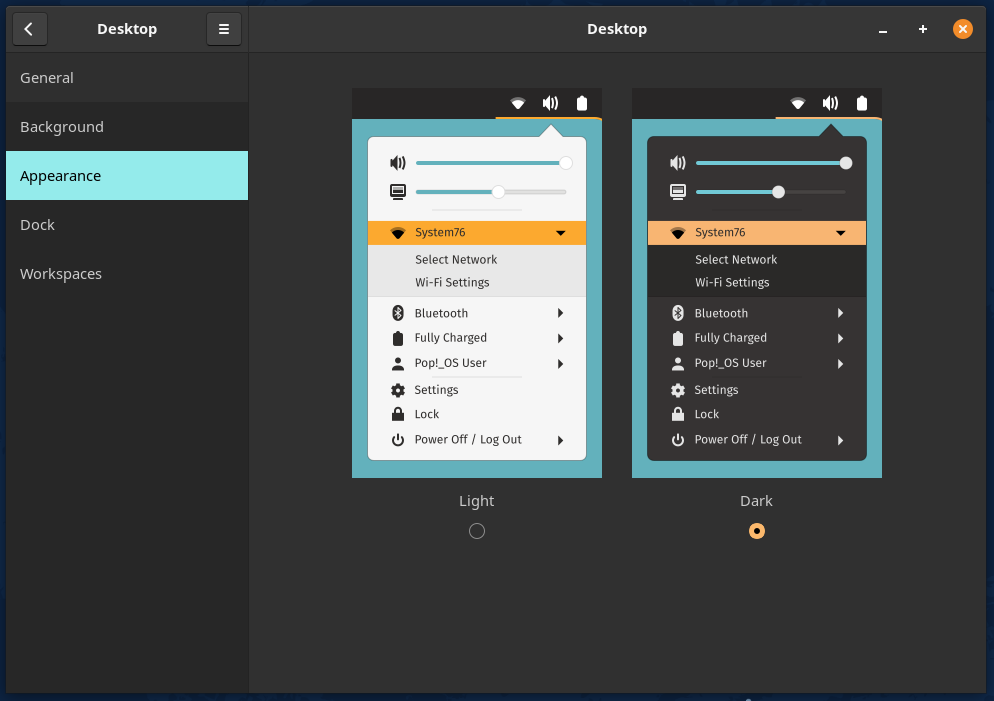Open the General settings section

(127, 78)
